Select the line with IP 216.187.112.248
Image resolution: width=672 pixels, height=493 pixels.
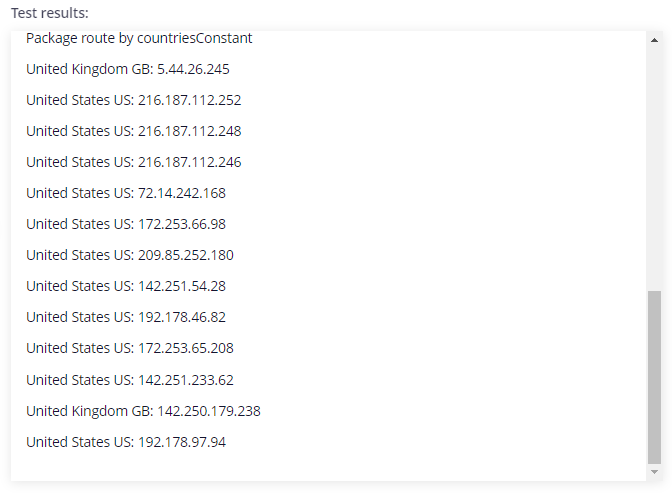coord(134,131)
